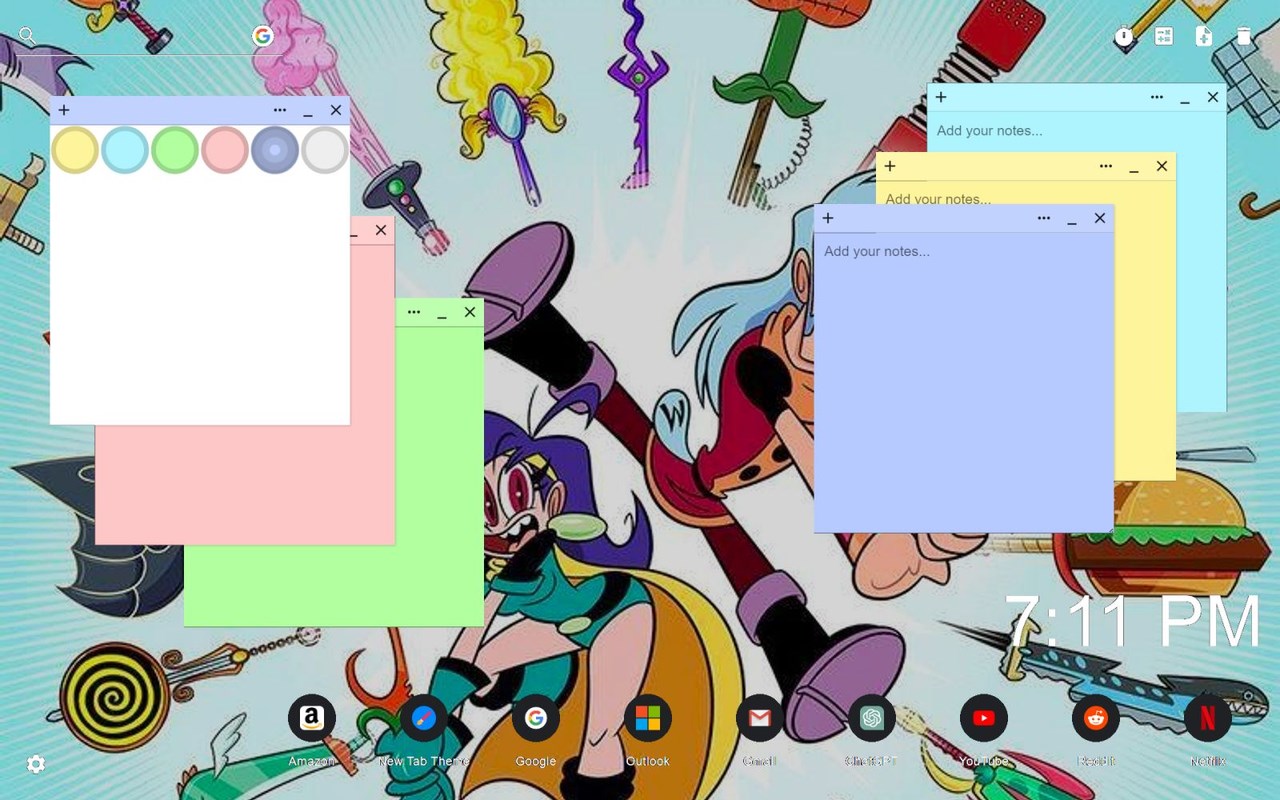
Task: Create a new sticky note with the page-plus icon
Action: [x=1204, y=37]
